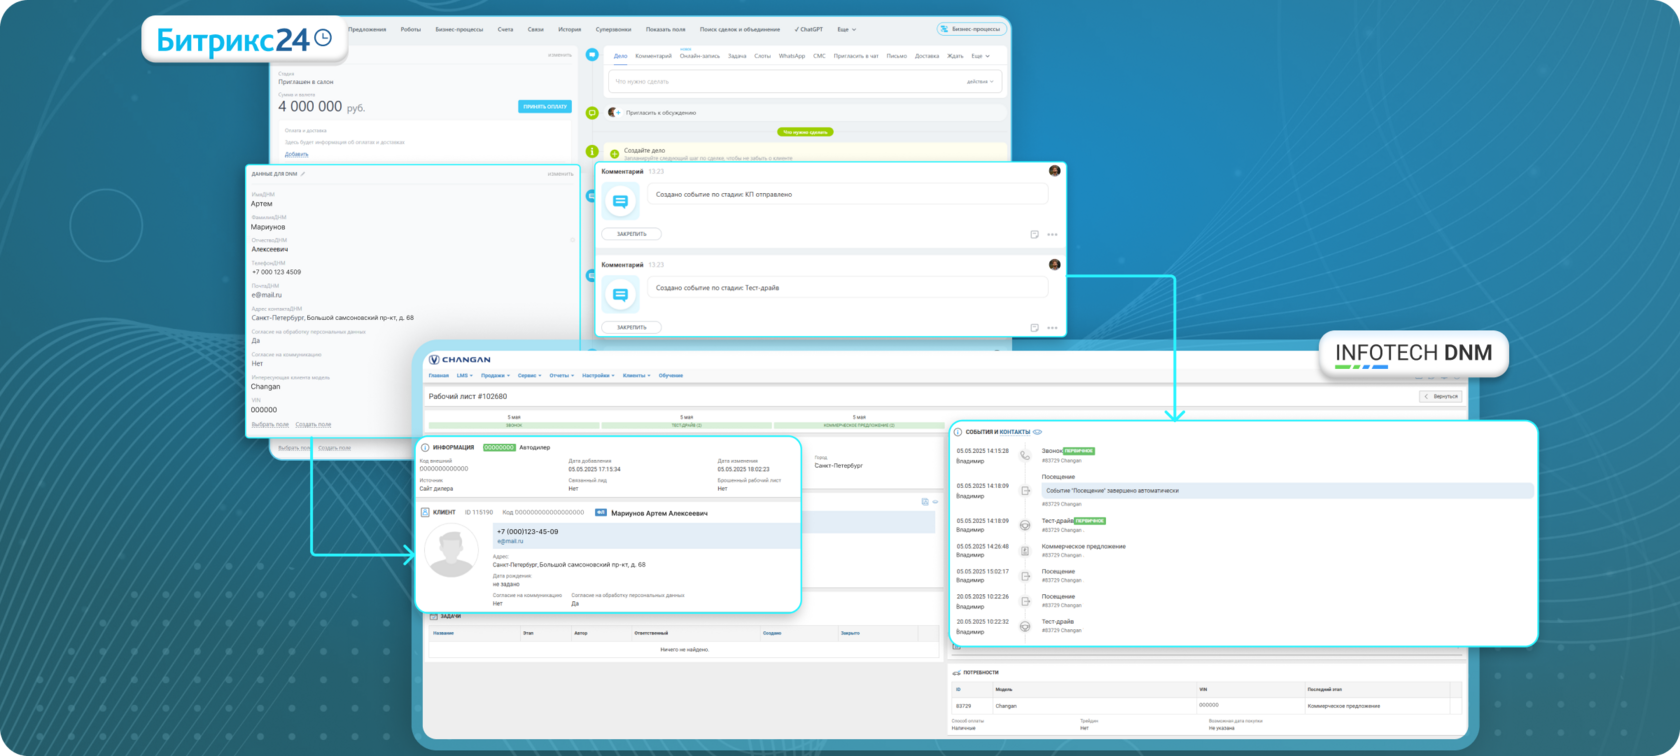
Task: Click the Создано column header in Задачи table
Action: coord(772,633)
